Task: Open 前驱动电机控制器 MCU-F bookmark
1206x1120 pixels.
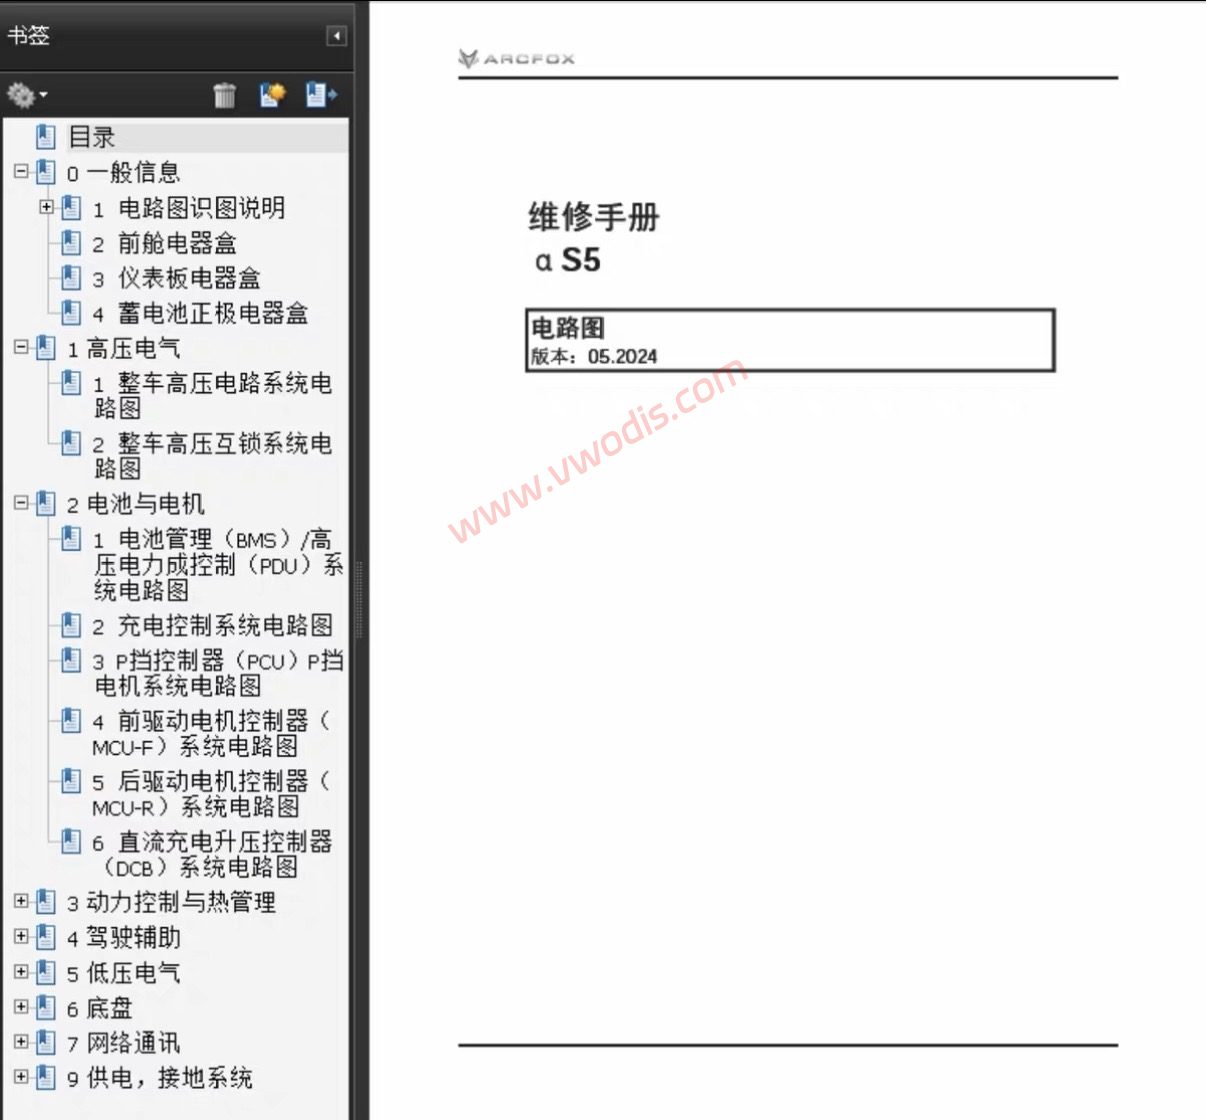Action: [212, 733]
